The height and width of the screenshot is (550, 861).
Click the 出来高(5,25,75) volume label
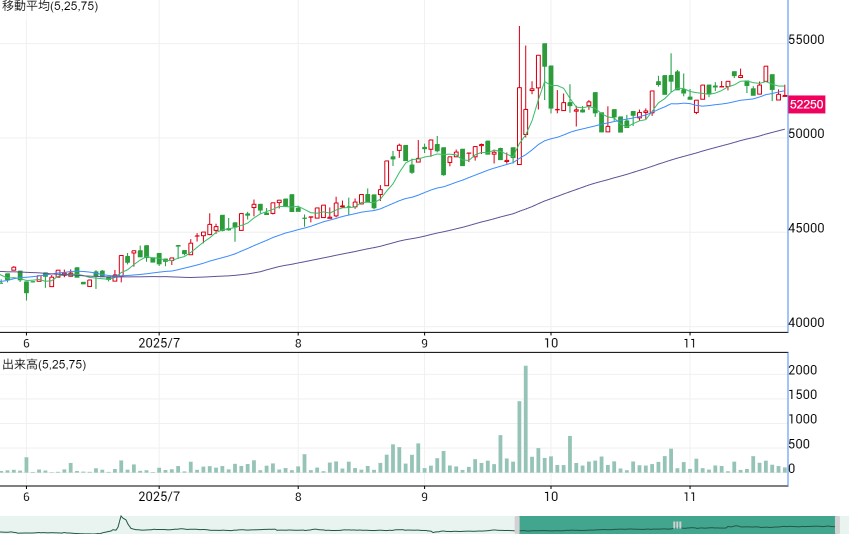(x=44, y=364)
